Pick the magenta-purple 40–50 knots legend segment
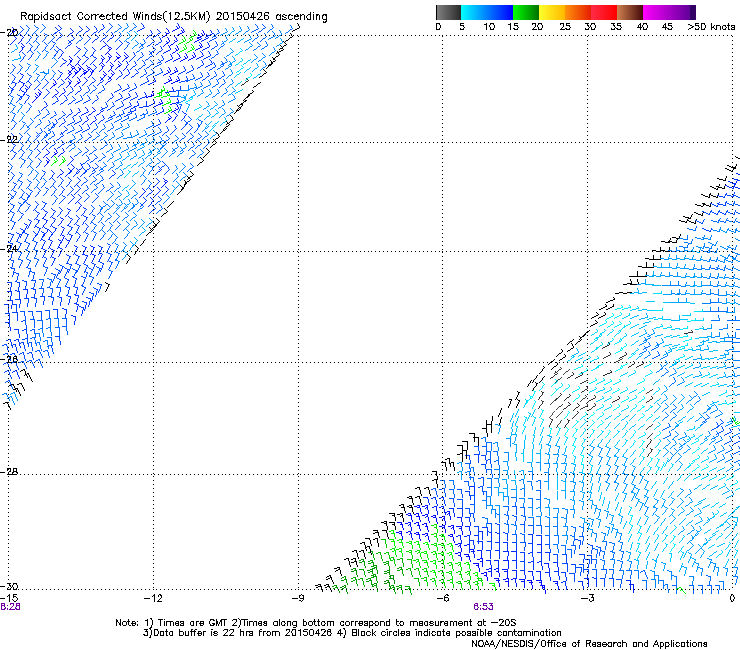Screen dimensions: 740x650 (x=669, y=12)
